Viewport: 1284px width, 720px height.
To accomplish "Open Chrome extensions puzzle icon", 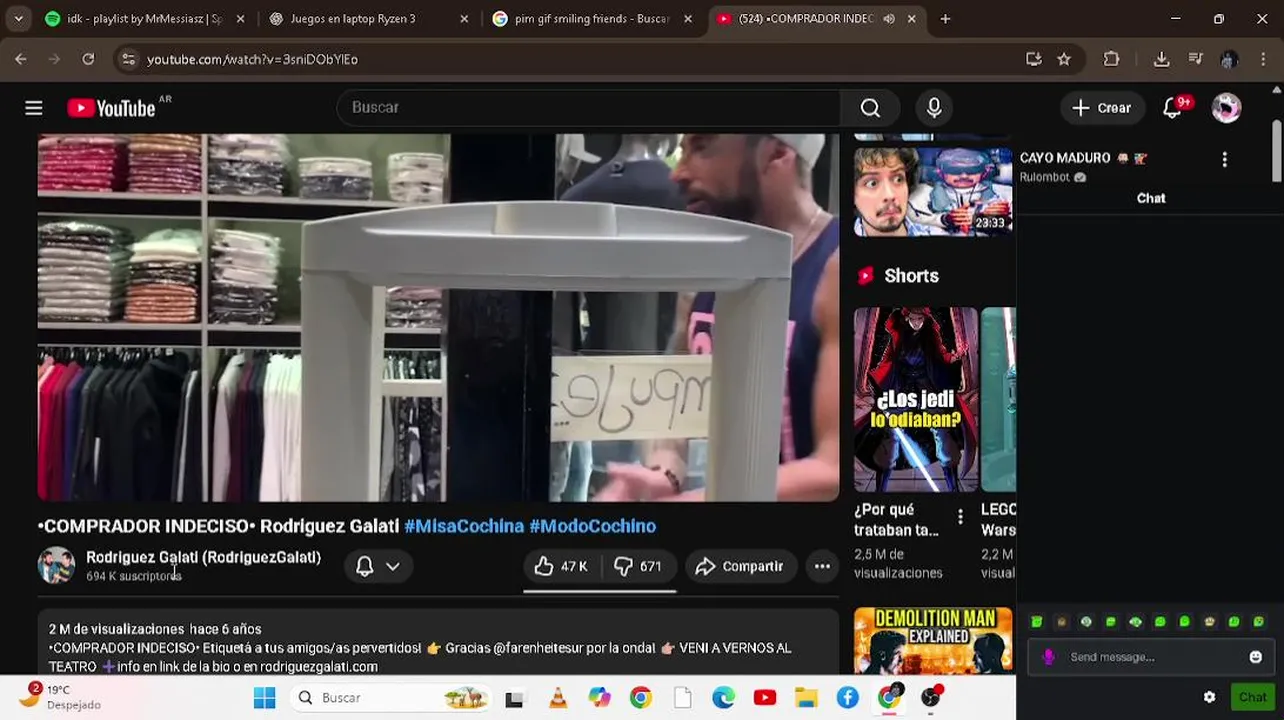I will tap(1111, 59).
